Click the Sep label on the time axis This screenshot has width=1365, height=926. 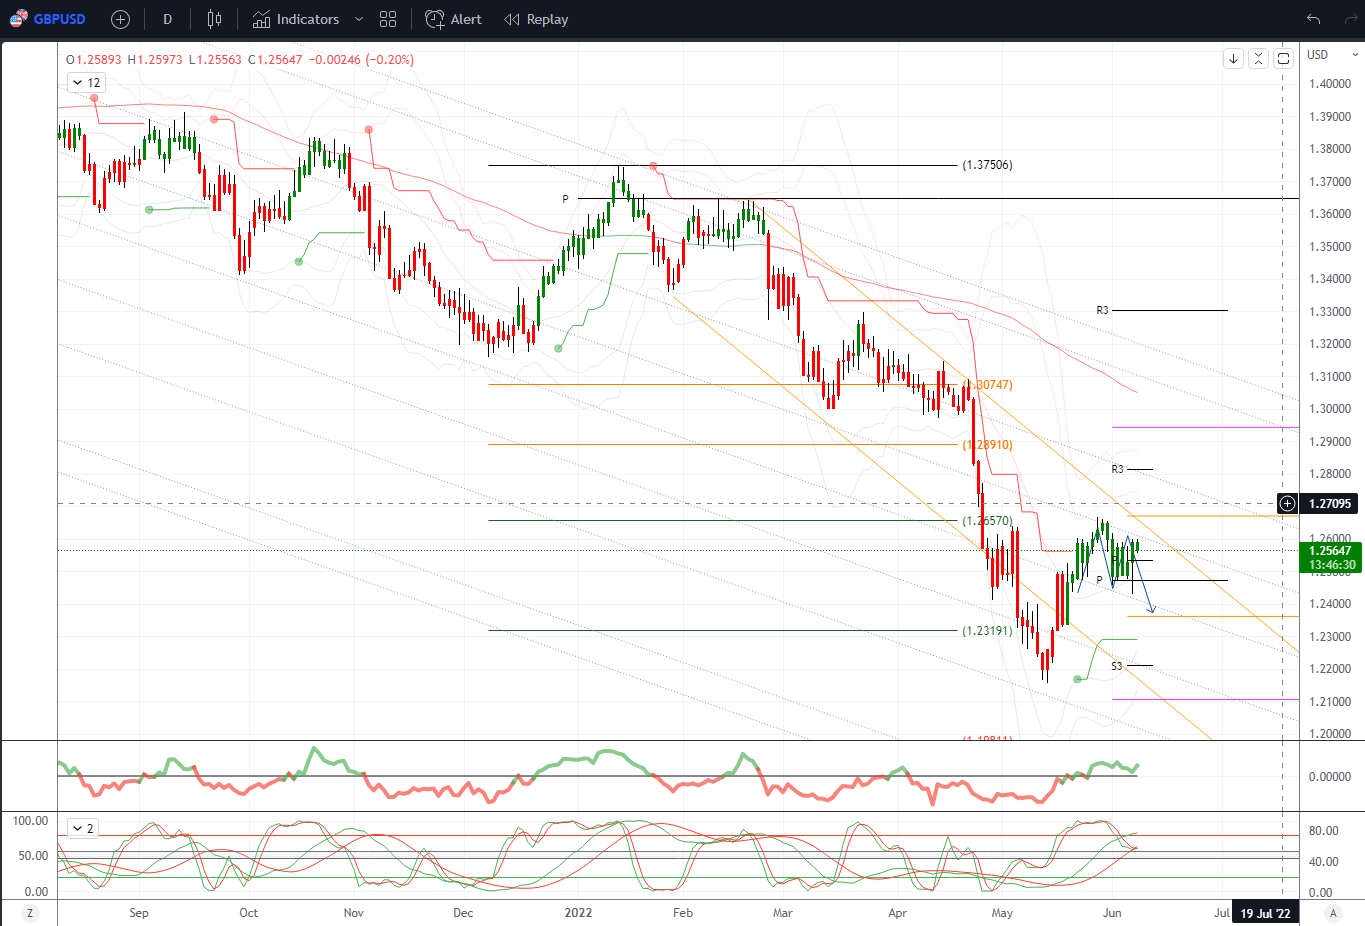tap(139, 913)
